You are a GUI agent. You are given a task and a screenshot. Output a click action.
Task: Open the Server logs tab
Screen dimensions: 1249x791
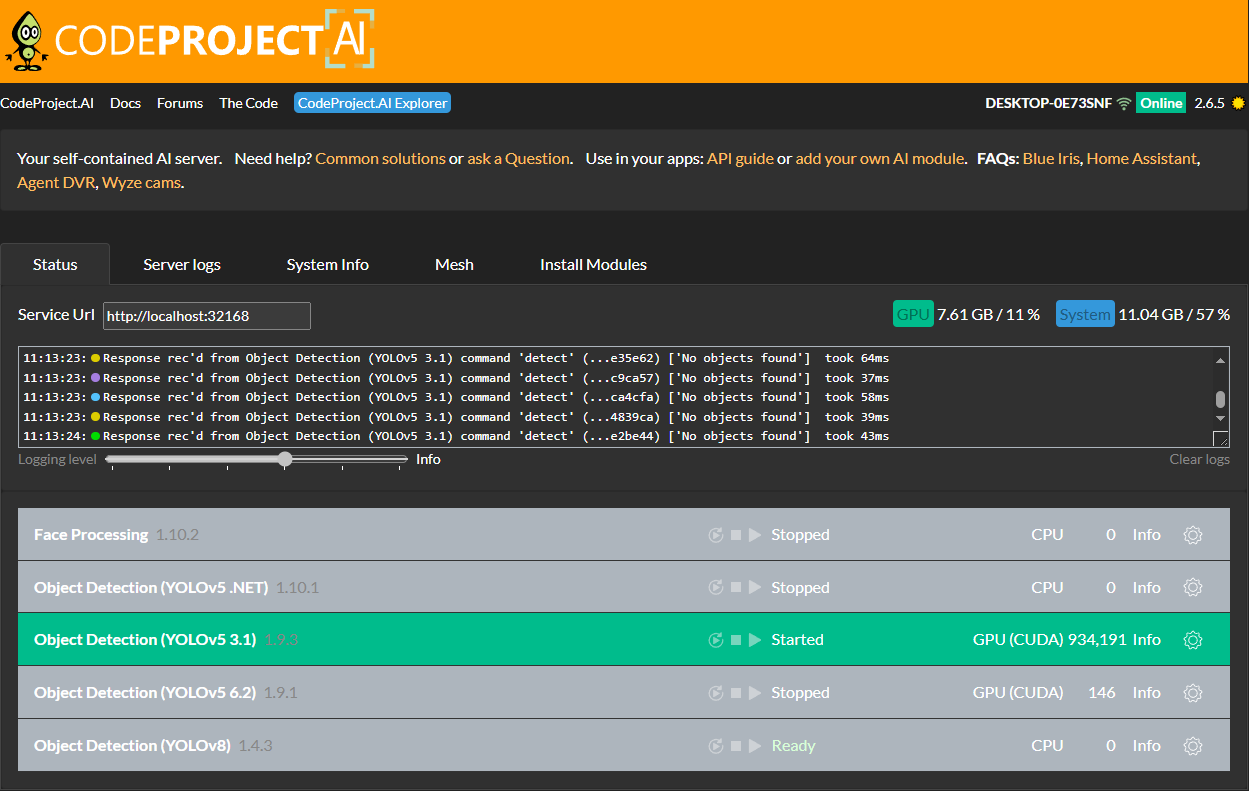(x=182, y=264)
